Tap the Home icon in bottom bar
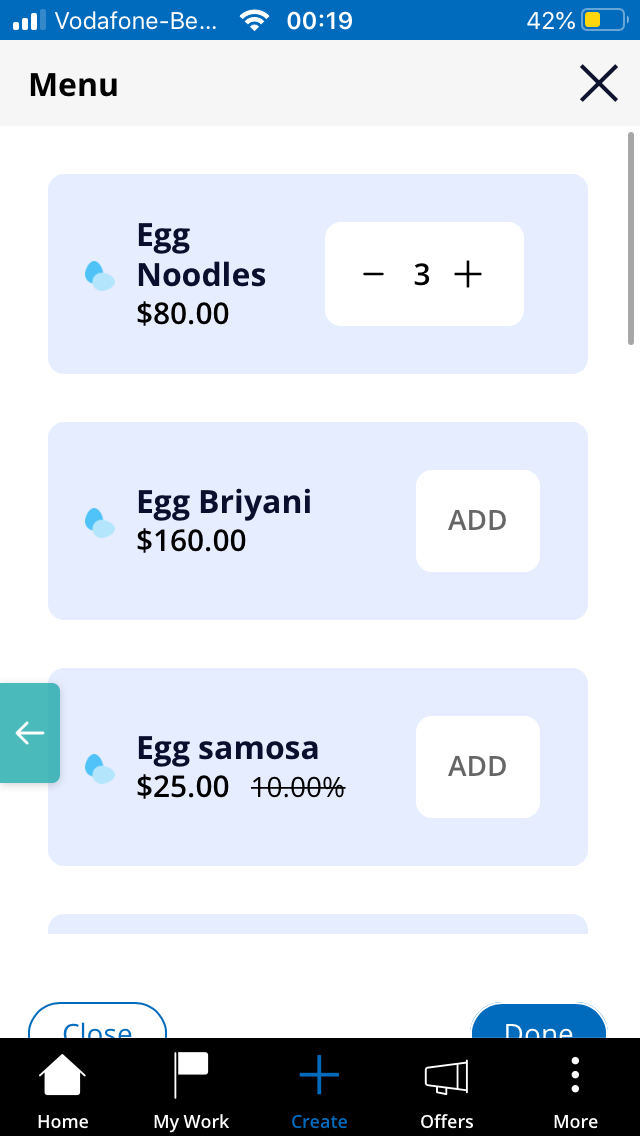Image resolution: width=640 pixels, height=1136 pixels. pyautogui.click(x=62, y=1075)
